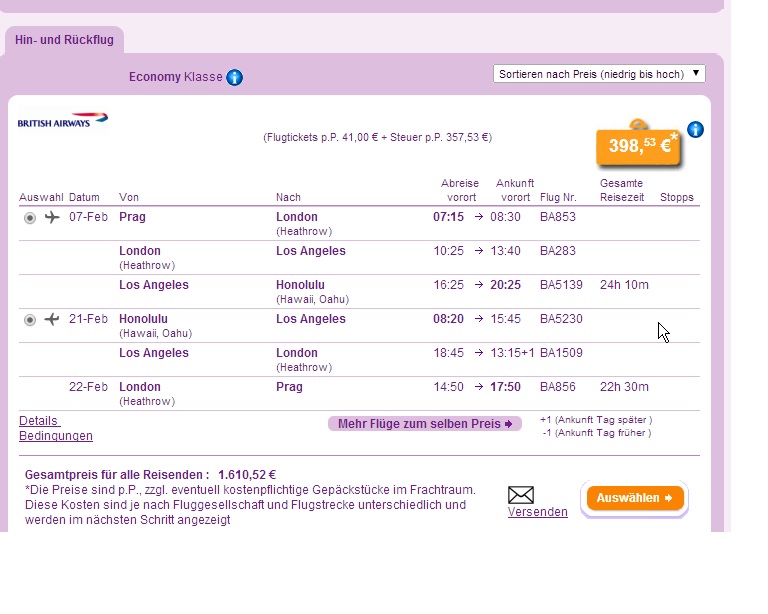The height and width of the screenshot is (614, 768).
Task: Click flight number BA856
Action: (555, 387)
